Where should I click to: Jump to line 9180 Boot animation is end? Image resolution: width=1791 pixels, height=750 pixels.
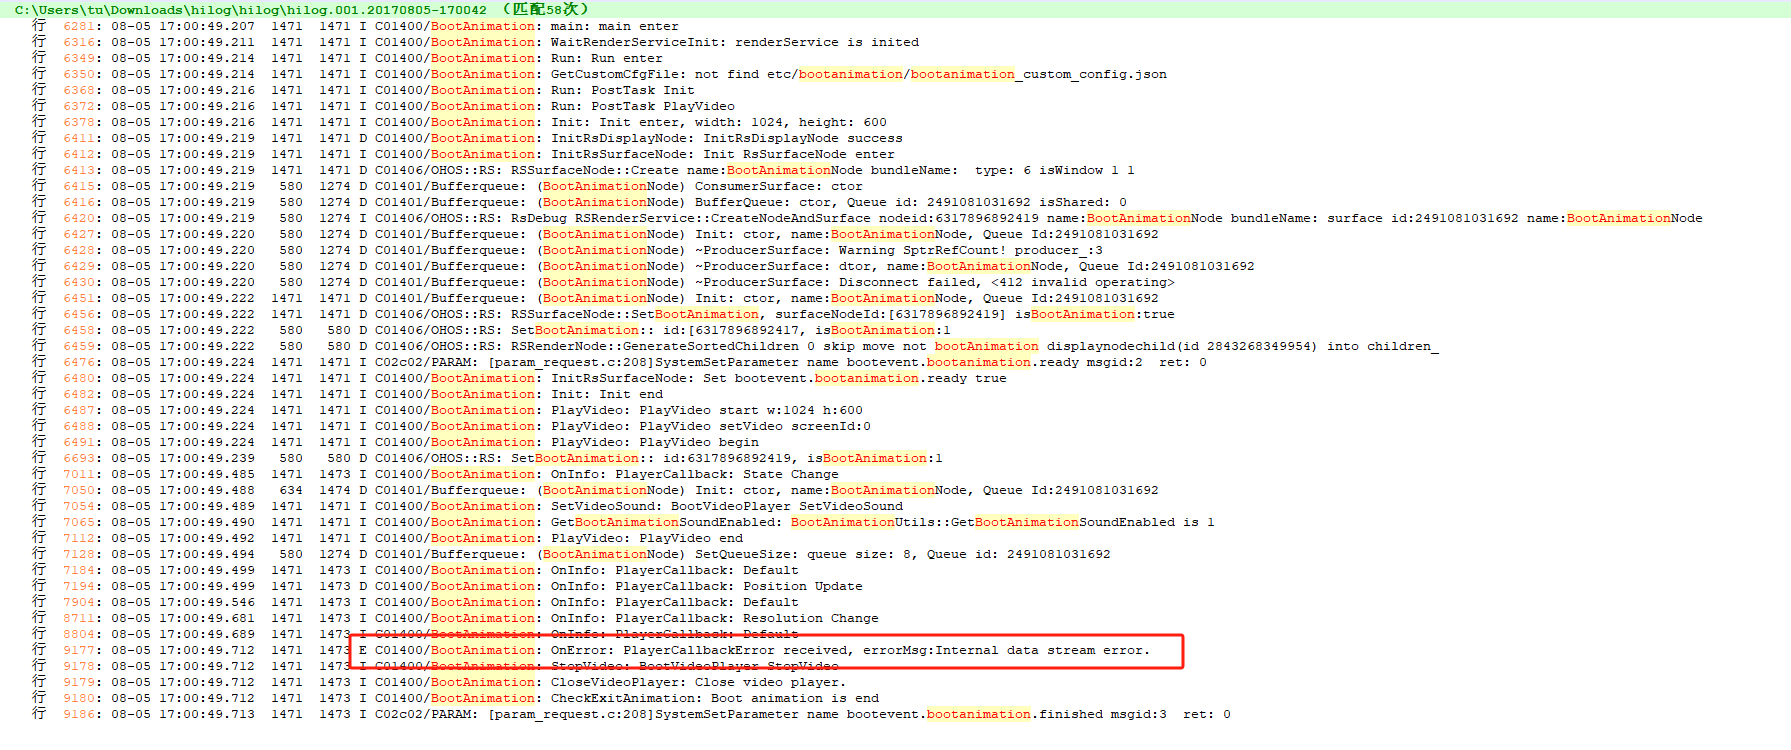[455, 698]
